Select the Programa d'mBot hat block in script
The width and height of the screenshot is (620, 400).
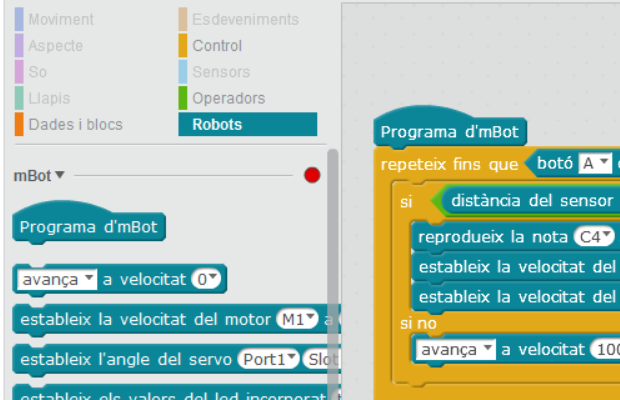450,128
